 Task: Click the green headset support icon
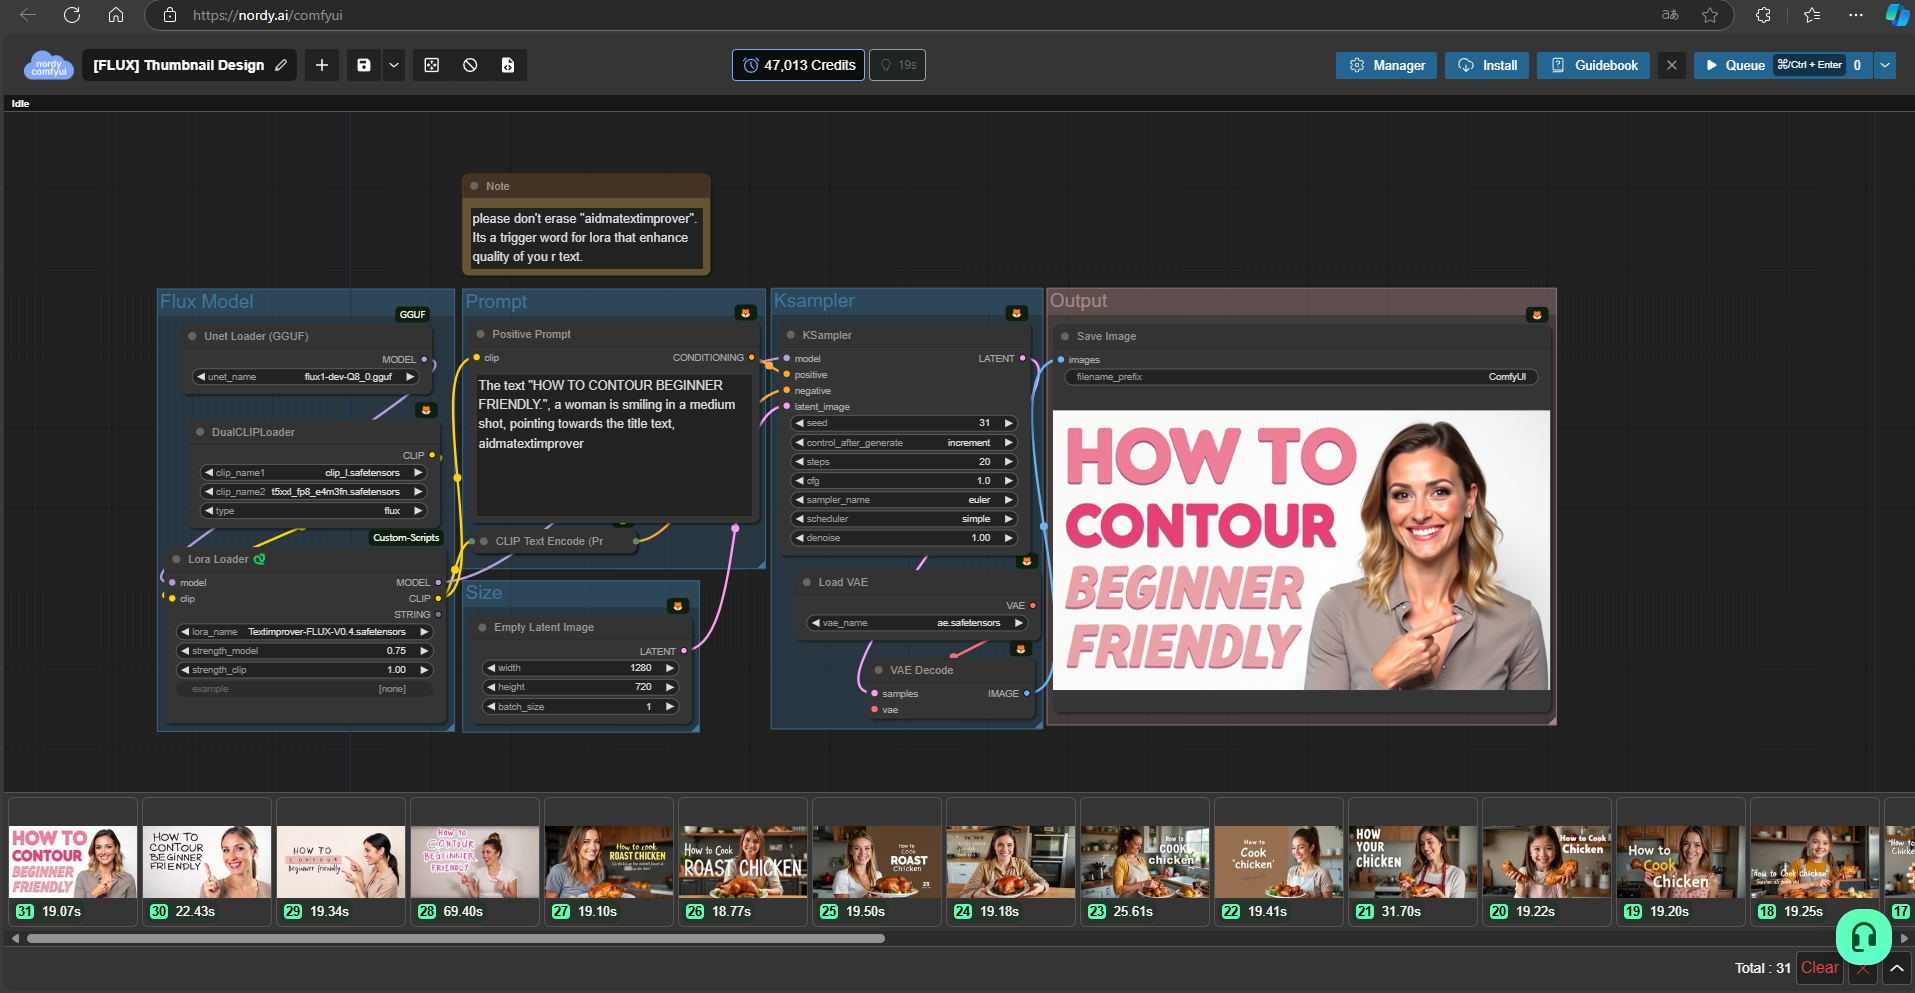coord(1863,937)
